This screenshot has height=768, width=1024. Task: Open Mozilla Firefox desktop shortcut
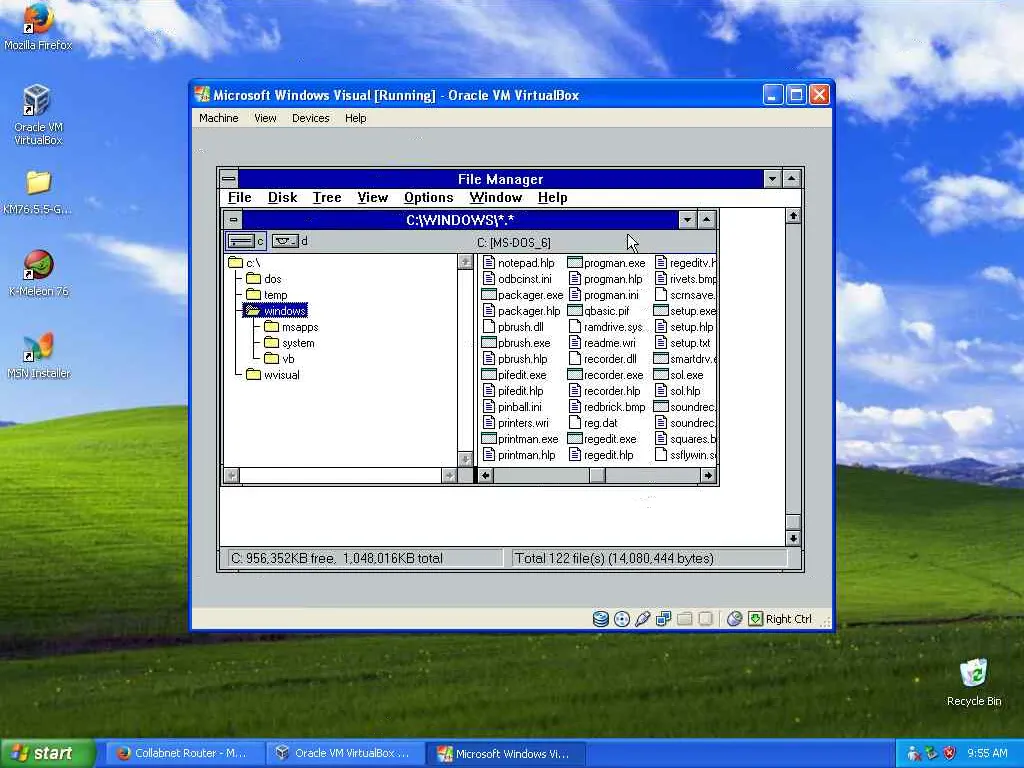[x=38, y=27]
